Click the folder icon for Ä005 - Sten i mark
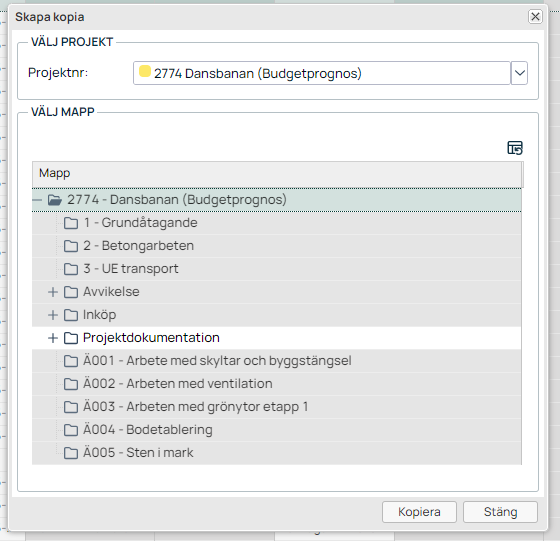Screen dimensions: 560x541 click(71, 453)
